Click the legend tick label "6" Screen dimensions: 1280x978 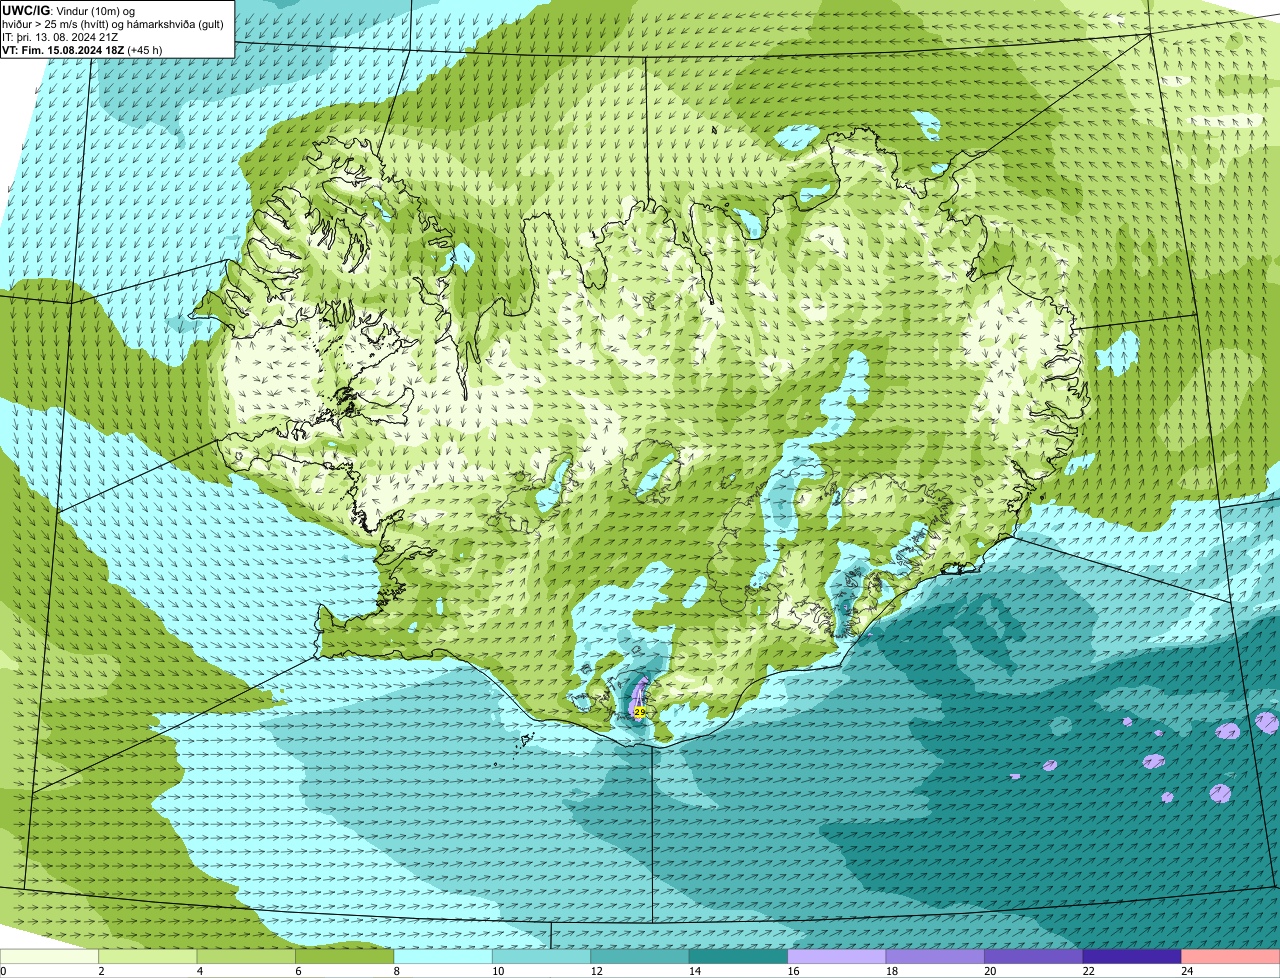tap(298, 971)
